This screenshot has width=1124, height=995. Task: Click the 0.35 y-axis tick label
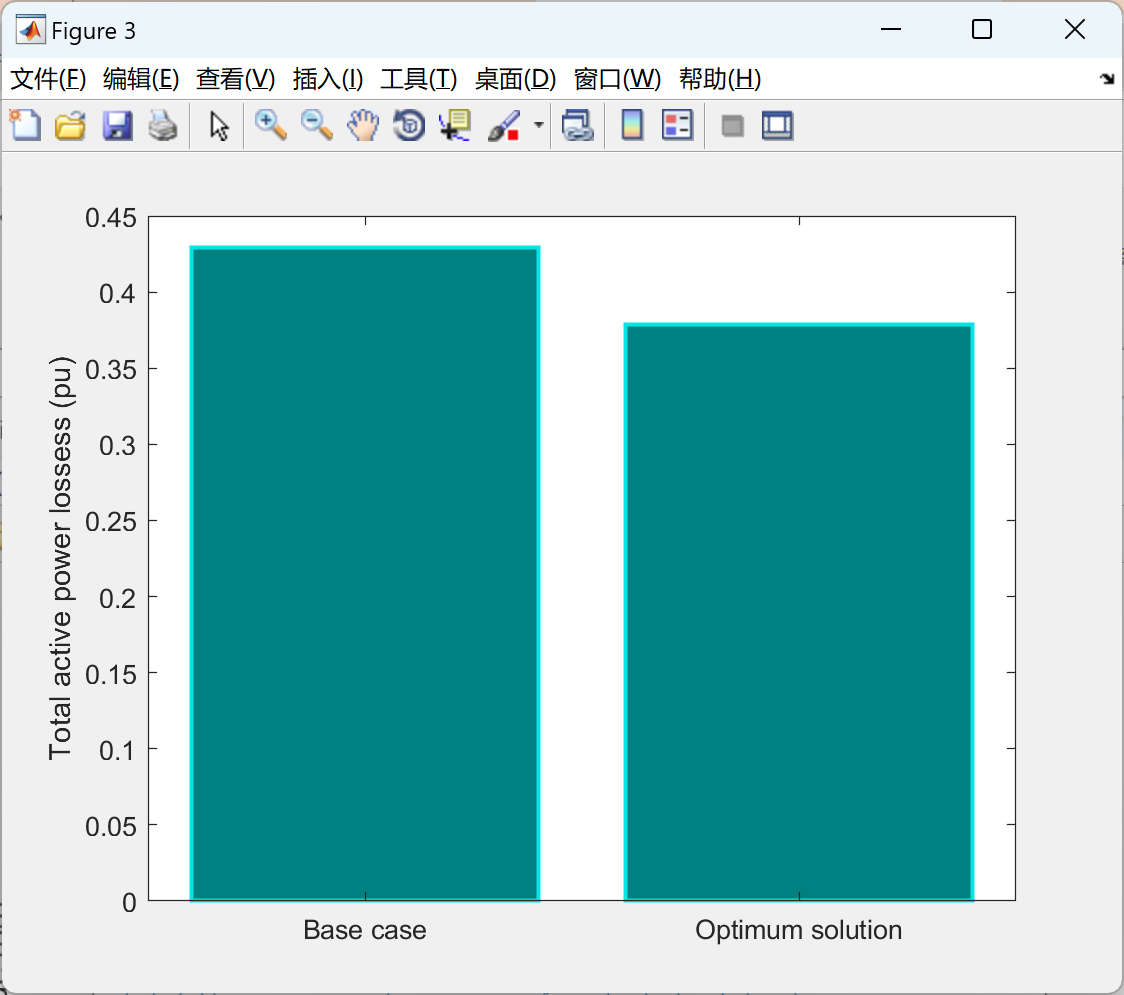point(111,369)
